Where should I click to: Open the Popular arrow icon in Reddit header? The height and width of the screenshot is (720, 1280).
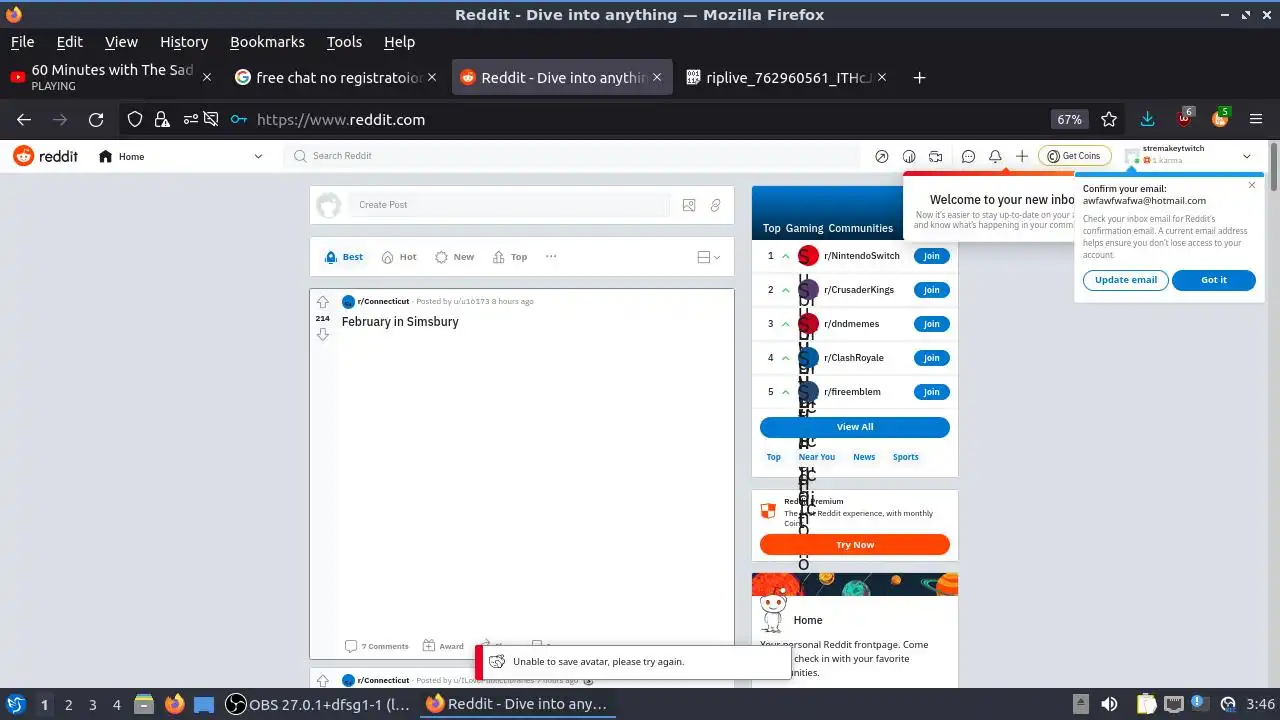[x=881, y=156]
